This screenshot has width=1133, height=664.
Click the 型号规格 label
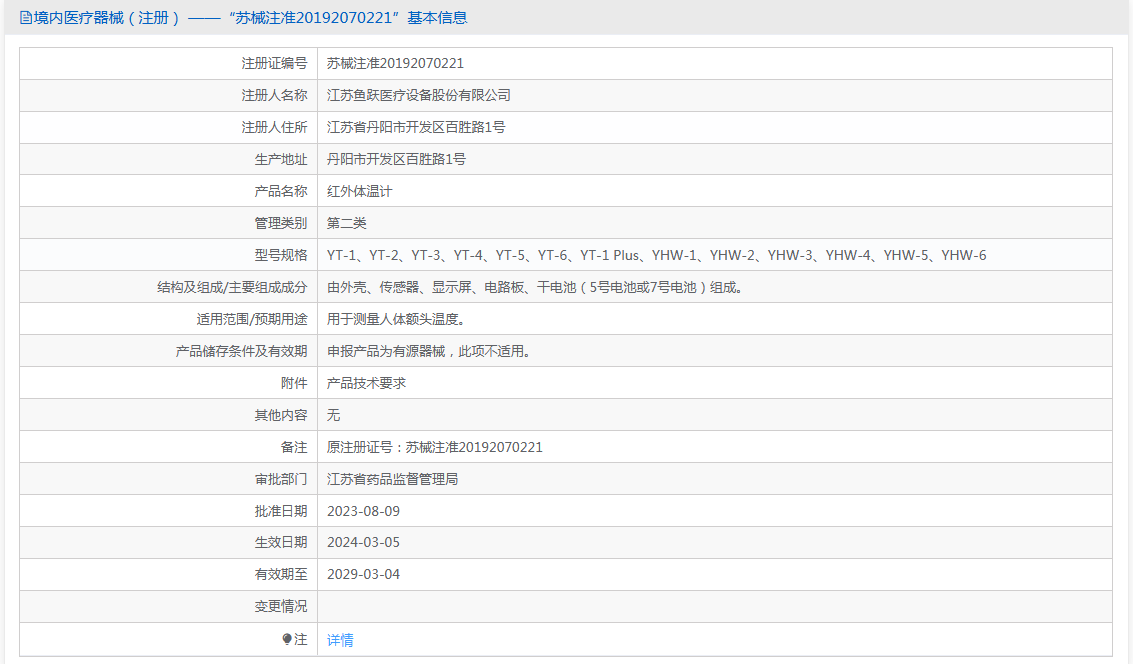pyautogui.click(x=281, y=255)
